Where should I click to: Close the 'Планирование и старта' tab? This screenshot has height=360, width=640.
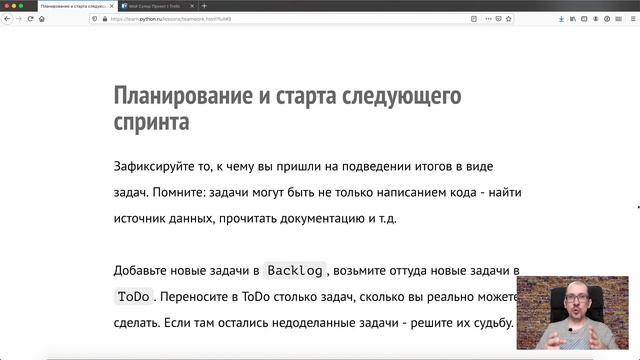(x=111, y=6)
